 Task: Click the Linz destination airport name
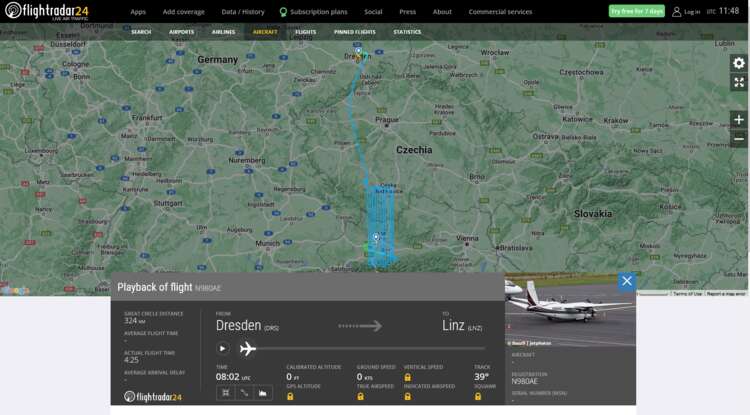[x=453, y=326]
